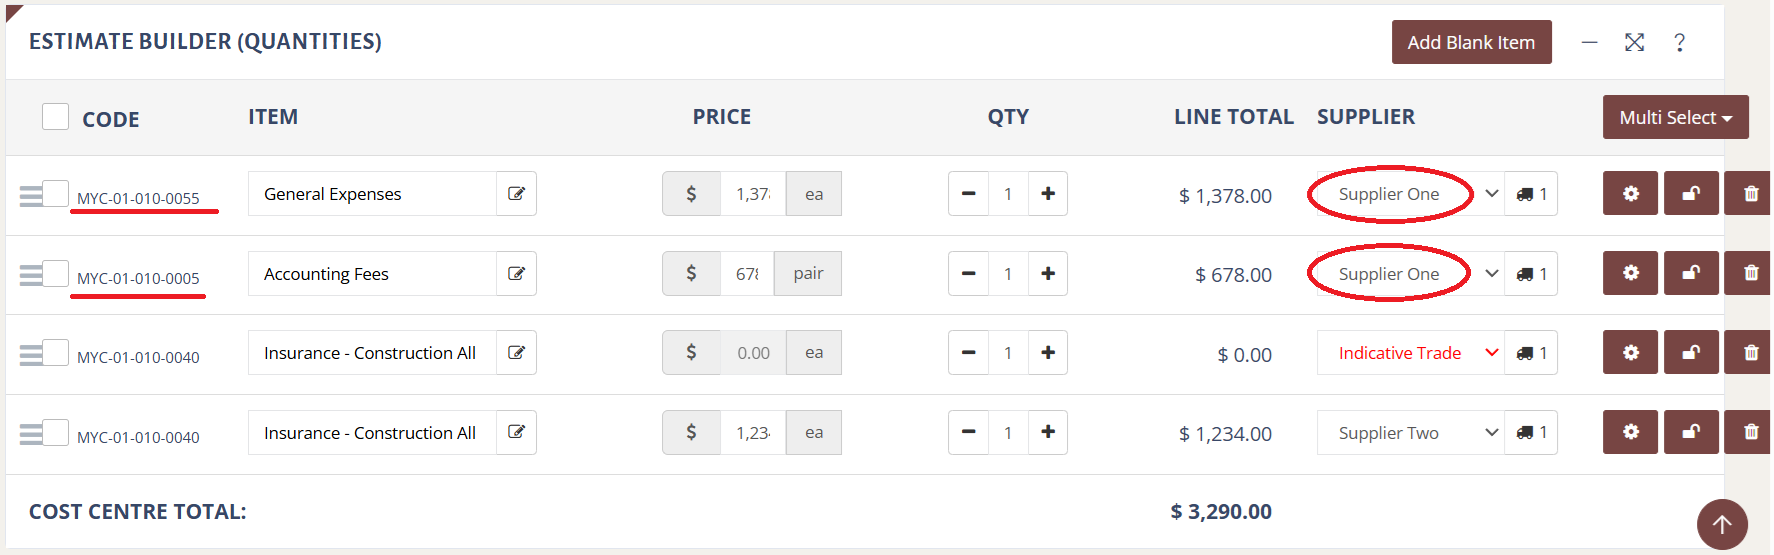Click unlock icon on Accounting Fees row
The height and width of the screenshot is (555, 1774).
(x=1690, y=273)
